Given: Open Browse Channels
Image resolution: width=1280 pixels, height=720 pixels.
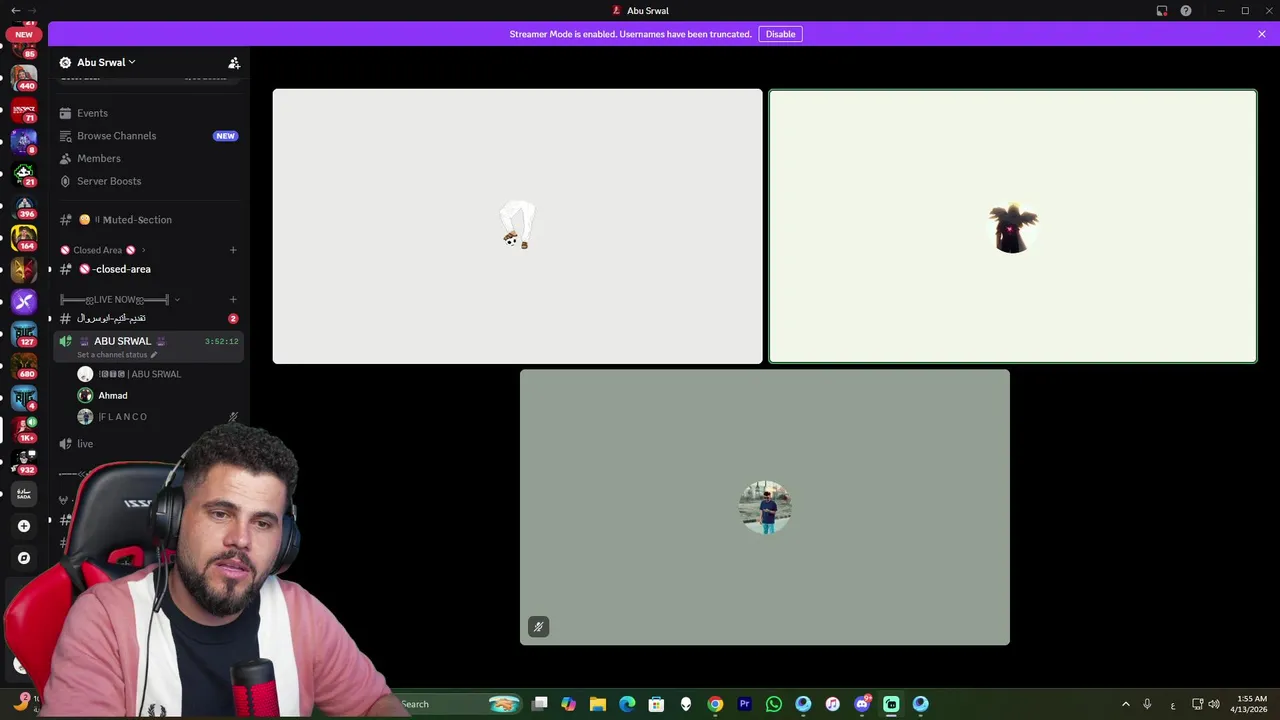Looking at the screenshot, I should pyautogui.click(x=149, y=136).
